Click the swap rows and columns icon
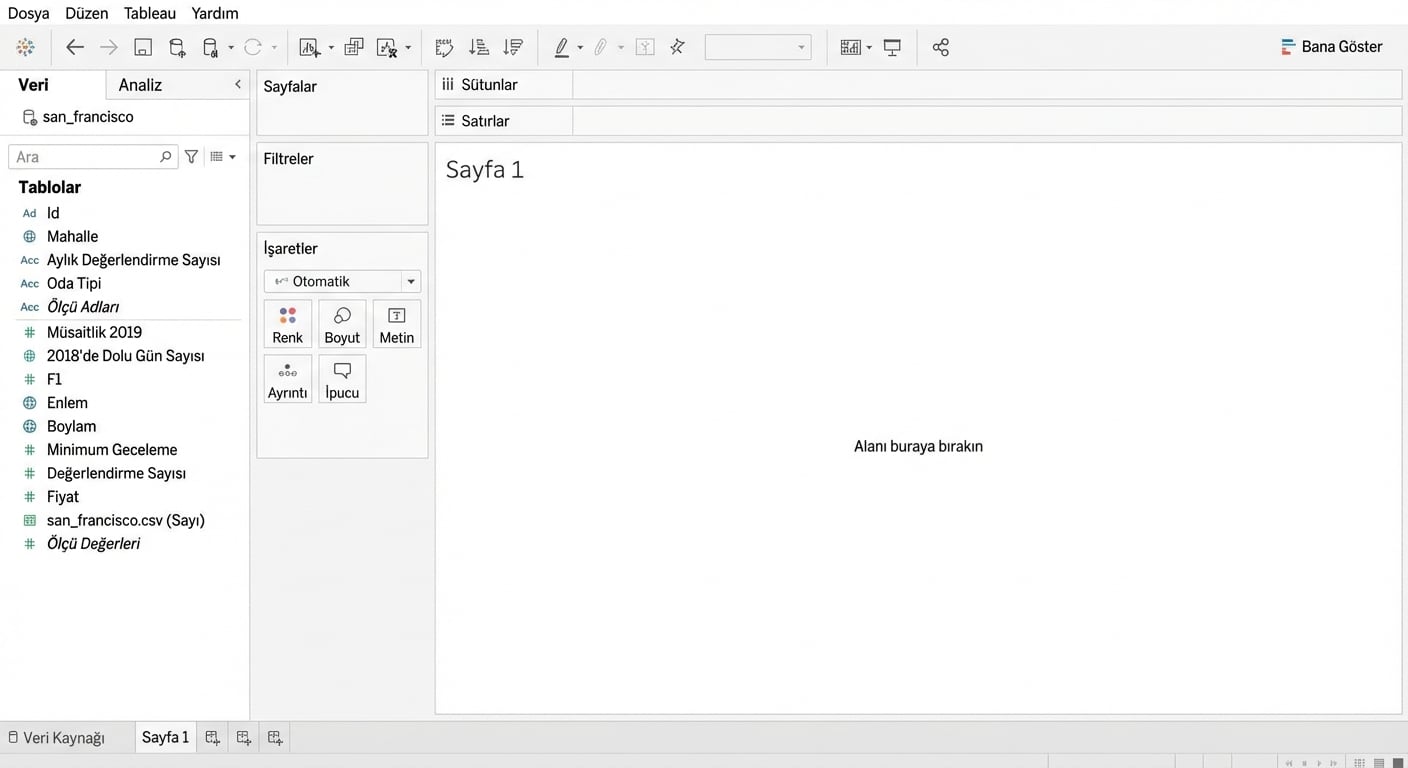 tap(445, 47)
